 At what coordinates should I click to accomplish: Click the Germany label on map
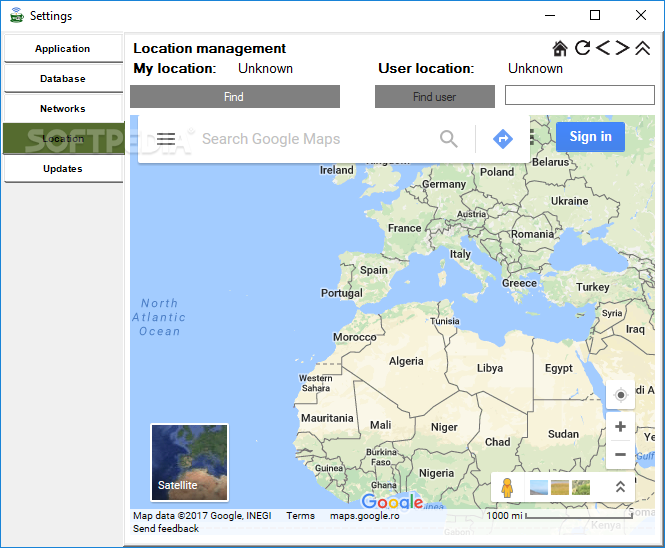[x=444, y=184]
